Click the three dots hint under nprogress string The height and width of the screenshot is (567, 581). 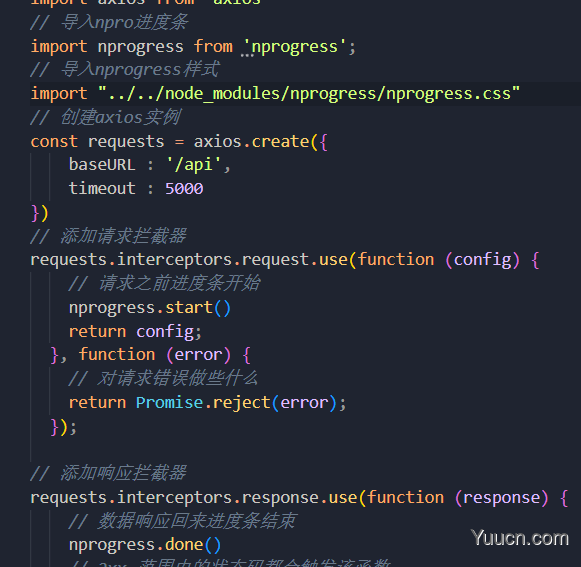247,56
